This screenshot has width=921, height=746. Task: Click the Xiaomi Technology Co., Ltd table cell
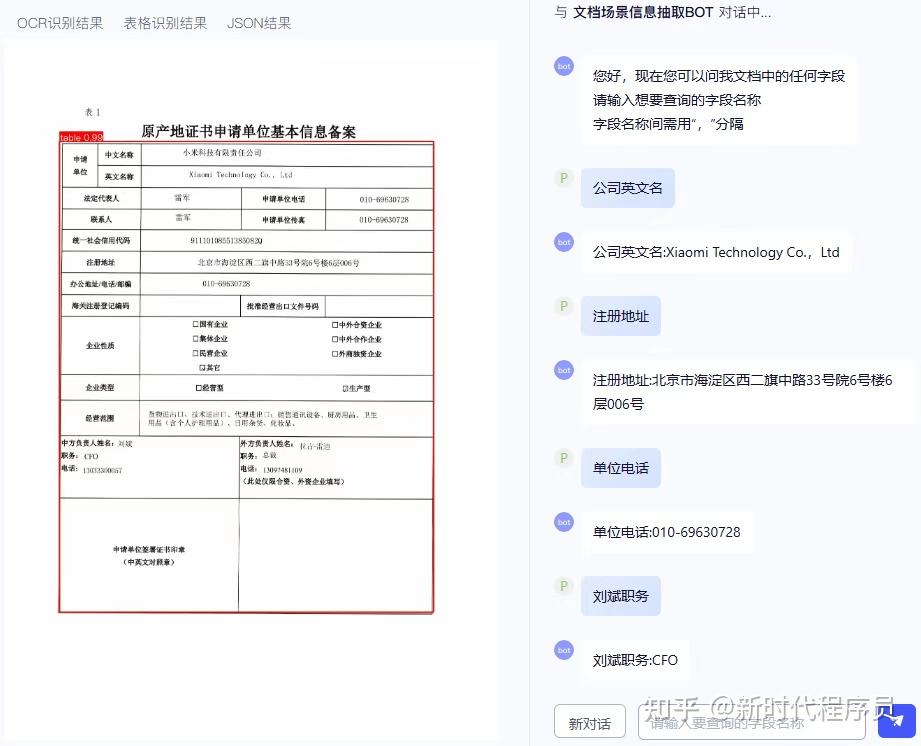tap(287, 176)
